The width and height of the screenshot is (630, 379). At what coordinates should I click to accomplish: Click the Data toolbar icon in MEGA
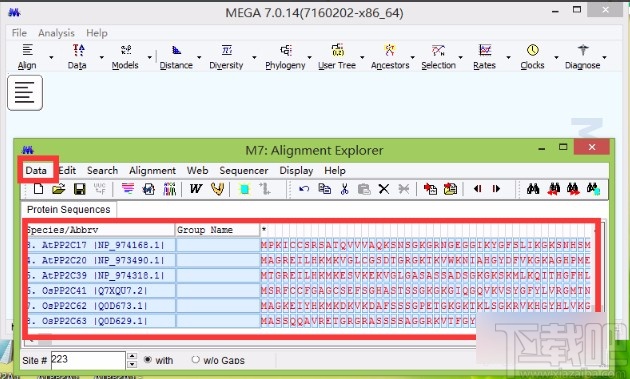pyautogui.click(x=78, y=57)
